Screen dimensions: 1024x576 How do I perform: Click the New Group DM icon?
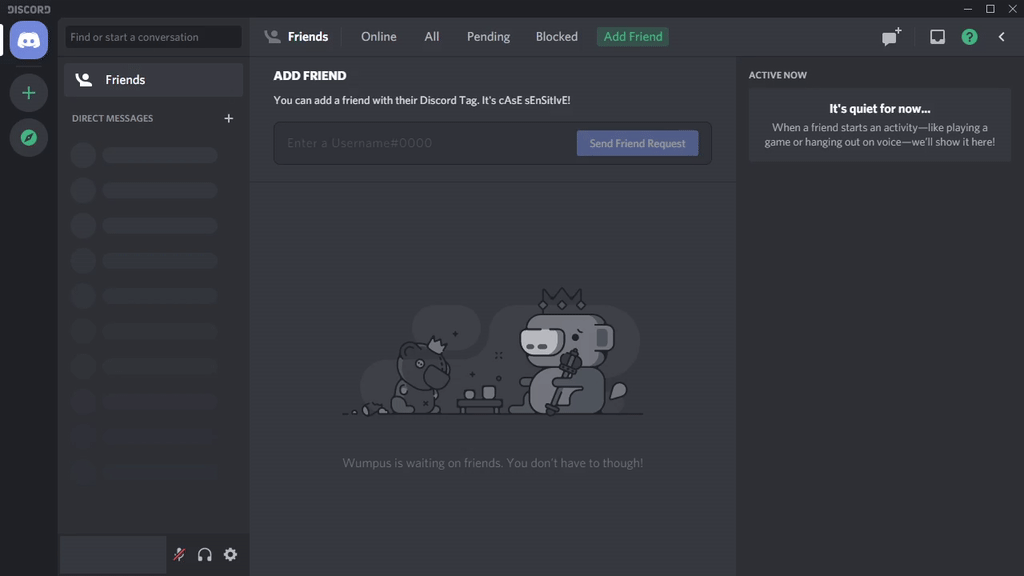891,37
